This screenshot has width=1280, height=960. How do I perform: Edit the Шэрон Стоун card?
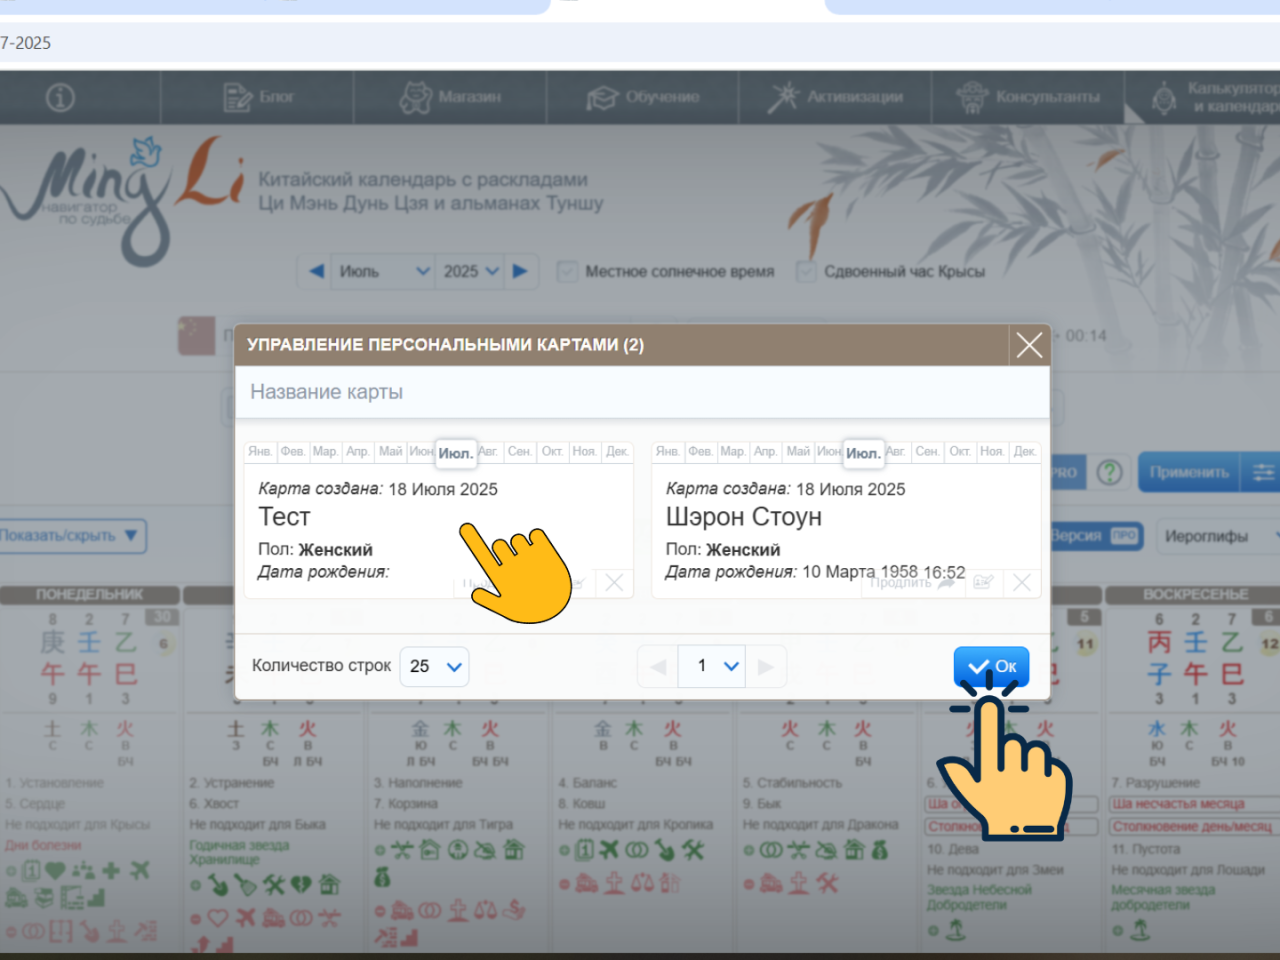(983, 583)
